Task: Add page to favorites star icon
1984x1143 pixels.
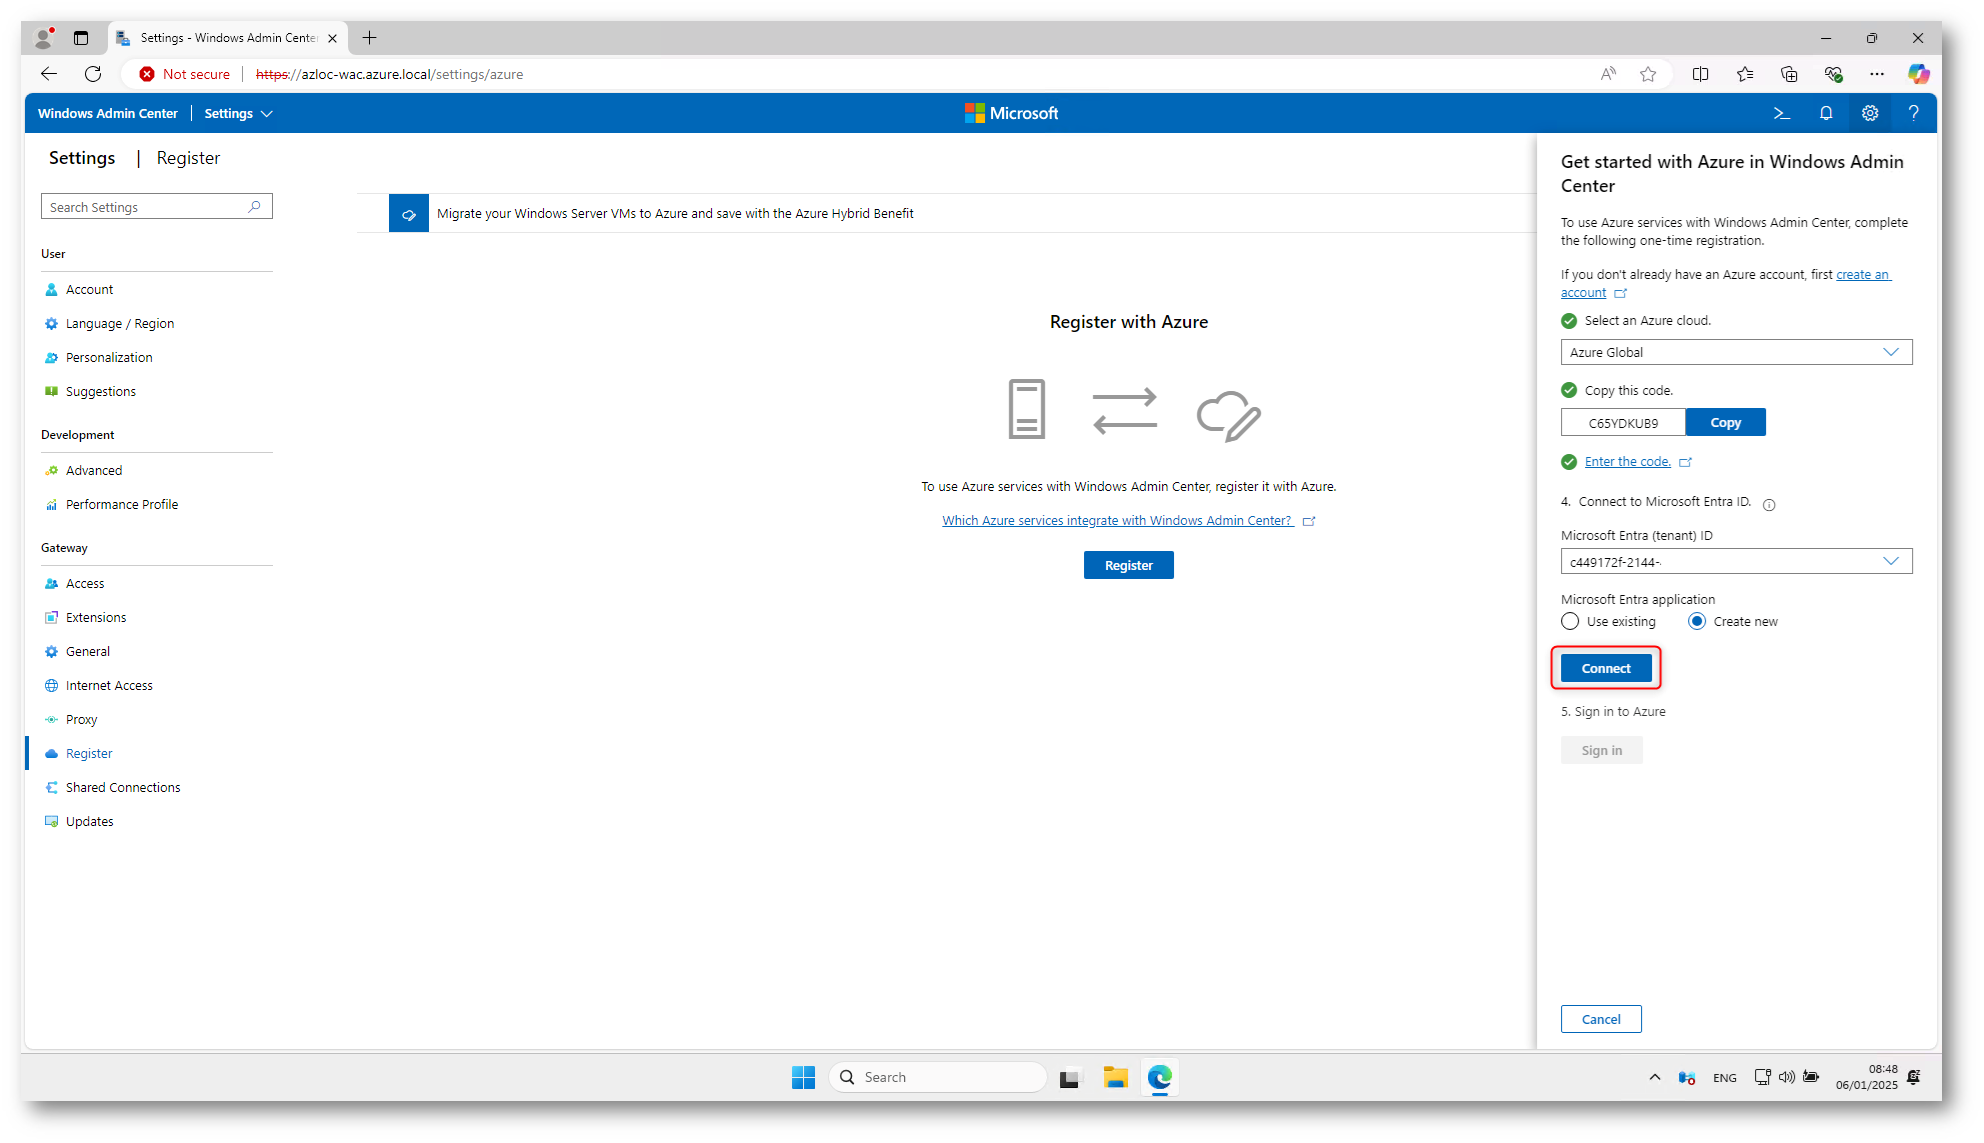Action: (1648, 74)
